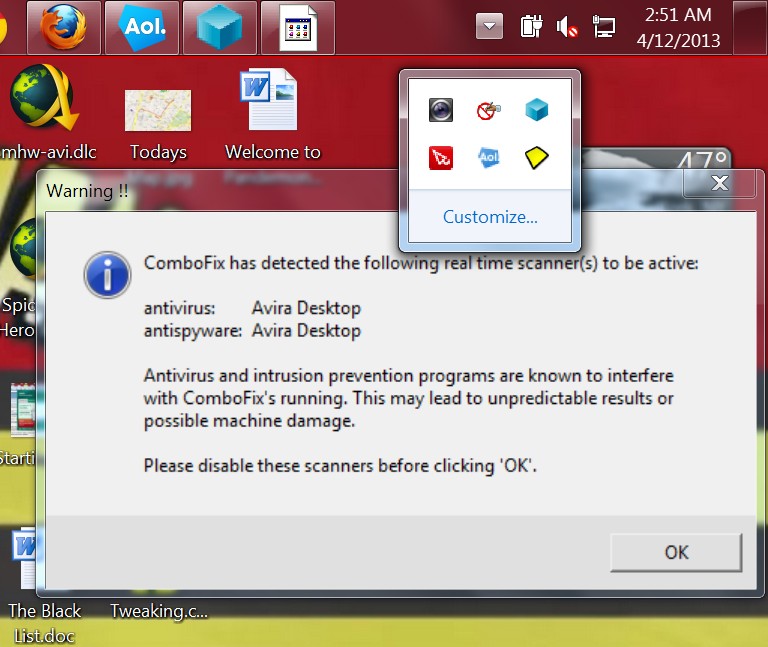Open the network connection tray icon
Image resolution: width=768 pixels, height=647 pixels.
[x=603, y=26]
